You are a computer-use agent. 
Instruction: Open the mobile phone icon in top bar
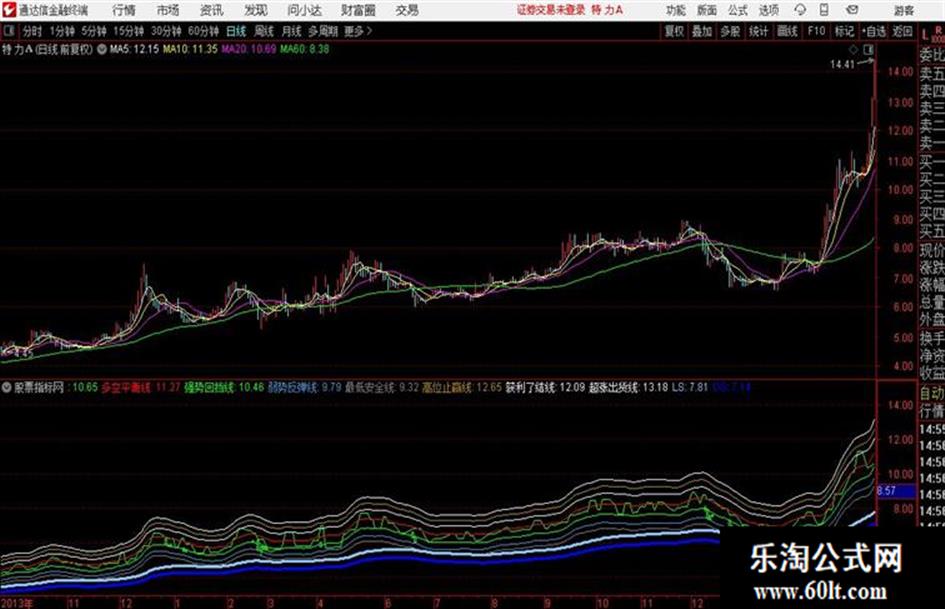click(824, 10)
